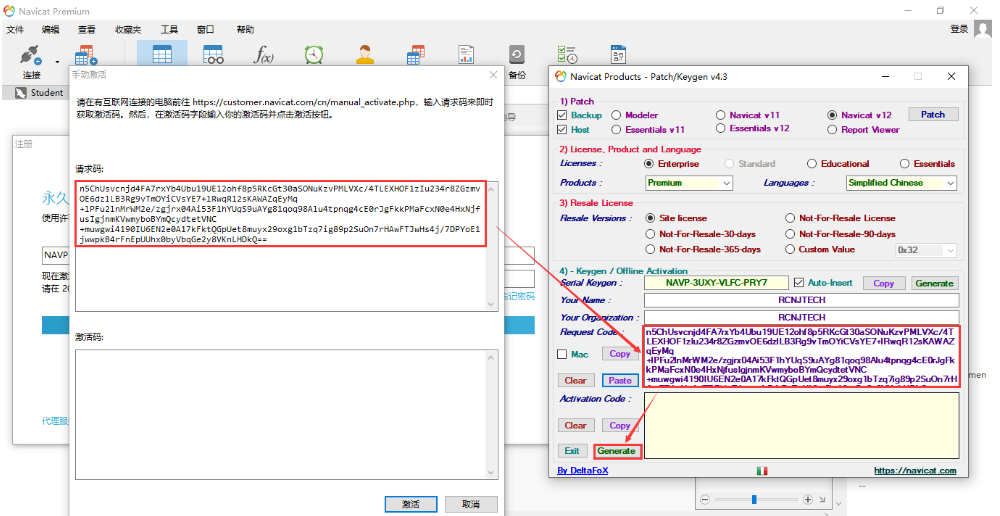
Task: Click the new table icon beside 连接
Action: tap(85, 55)
